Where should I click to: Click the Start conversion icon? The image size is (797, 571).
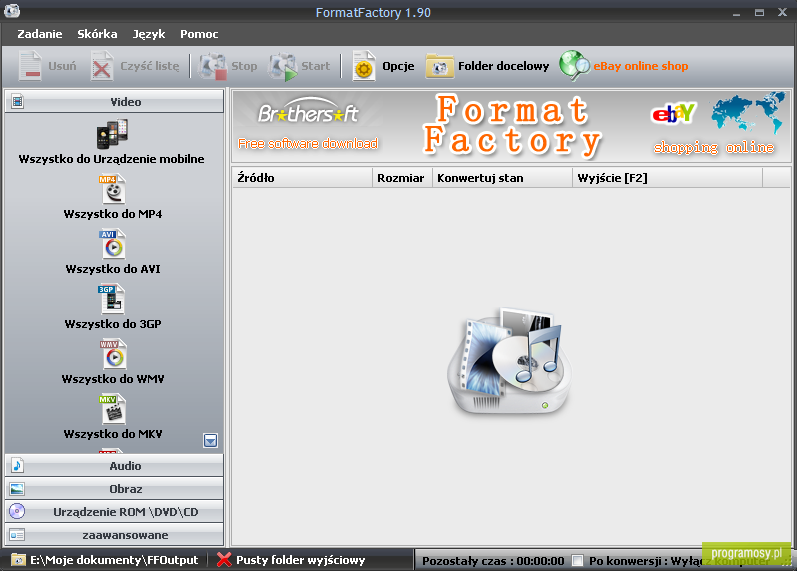point(283,66)
